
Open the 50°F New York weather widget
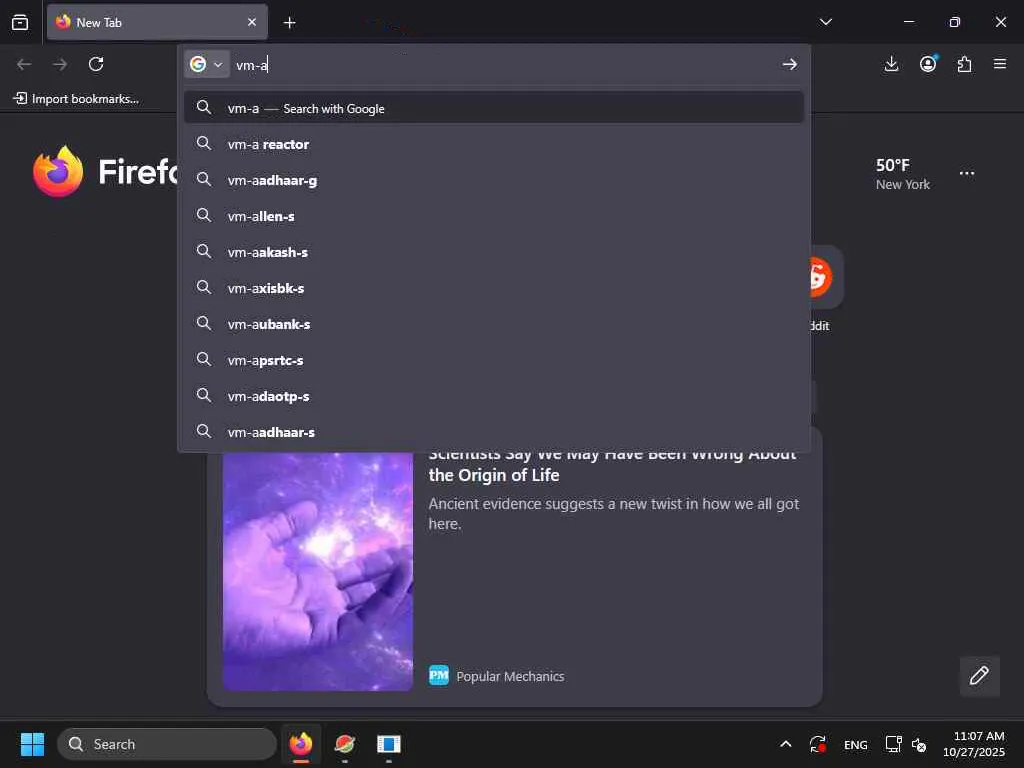tap(902, 174)
